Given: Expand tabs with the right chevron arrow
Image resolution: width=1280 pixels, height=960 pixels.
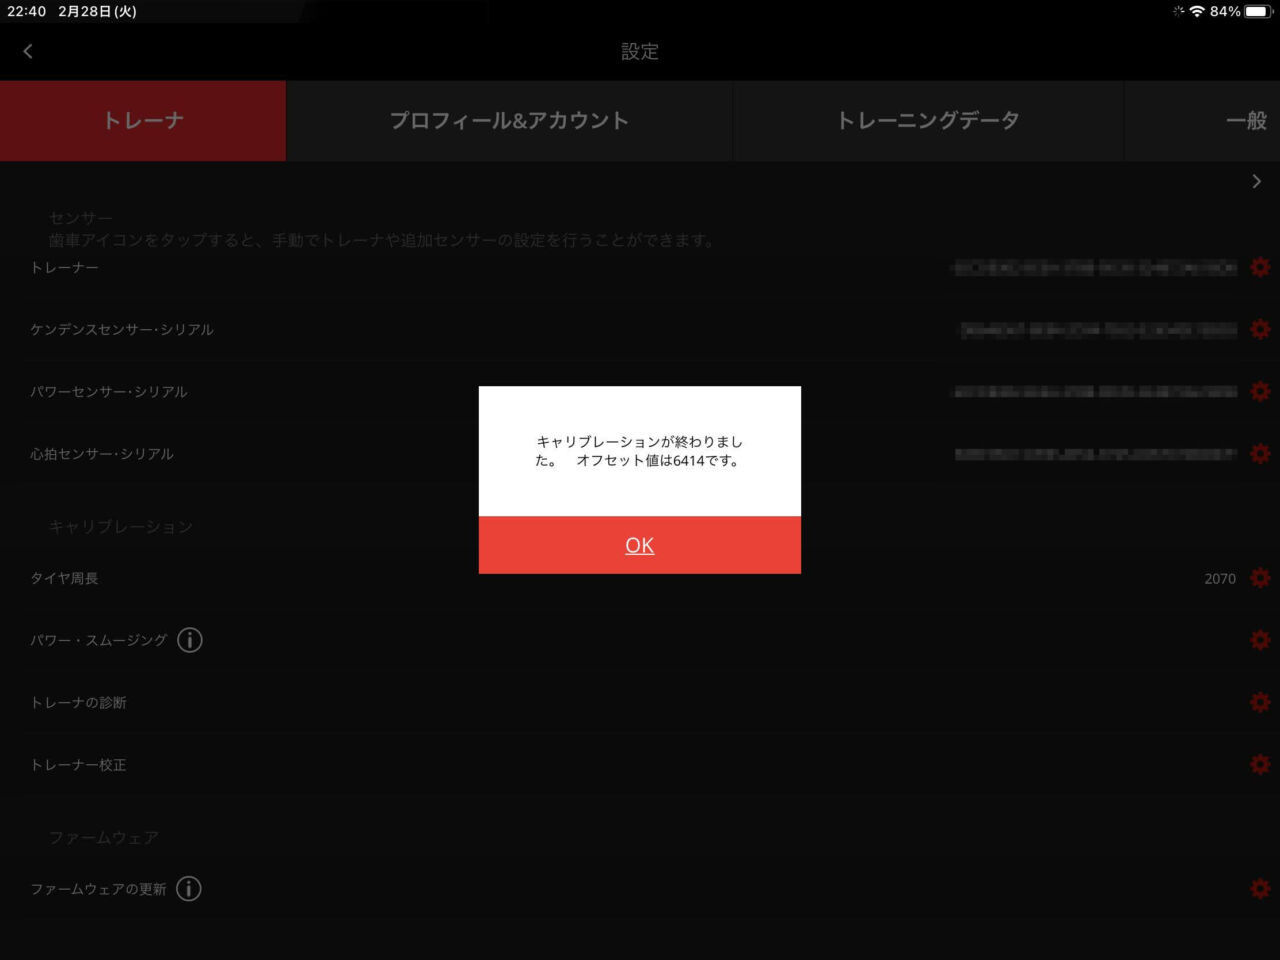Looking at the screenshot, I should (x=1256, y=181).
